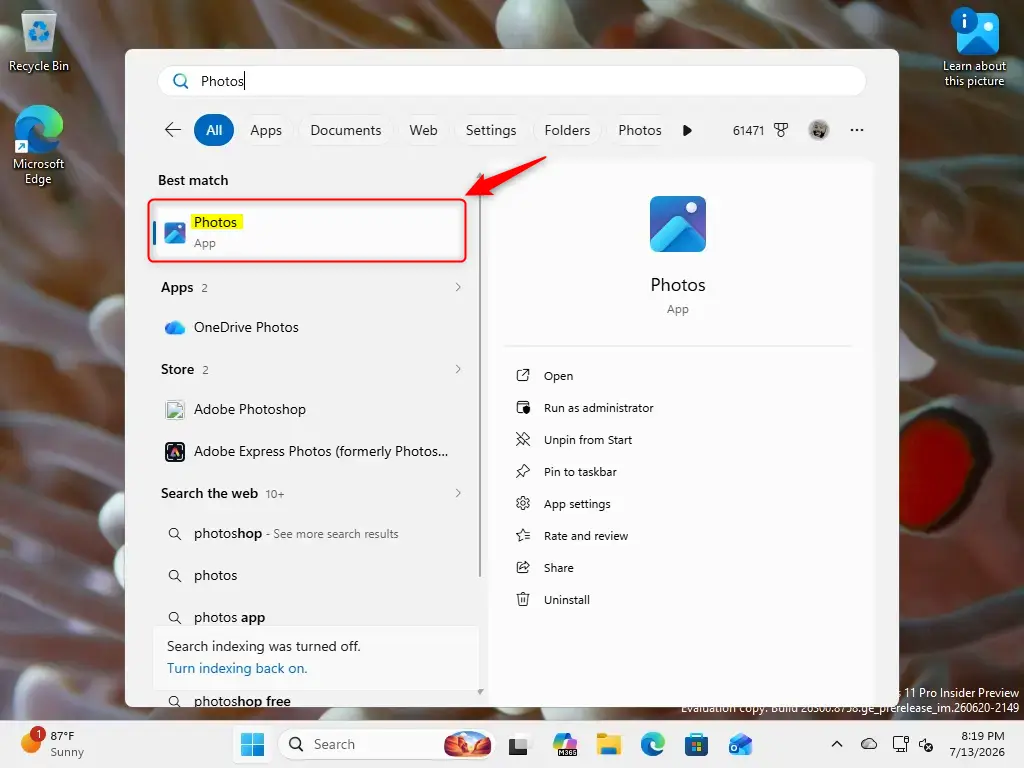The image size is (1024, 768).
Task: Expand the Apps results section
Action: point(458,287)
